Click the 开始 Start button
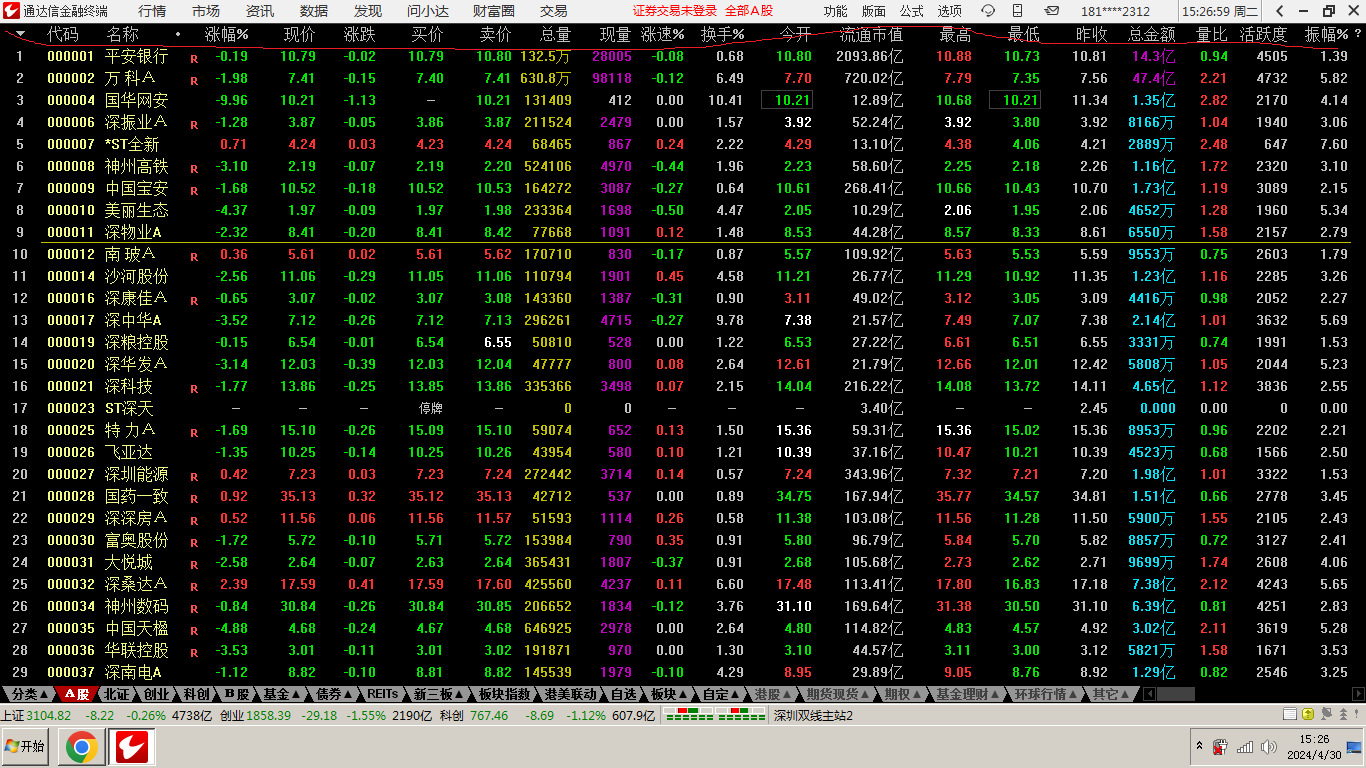Viewport: 1366px width, 768px height. [26, 747]
